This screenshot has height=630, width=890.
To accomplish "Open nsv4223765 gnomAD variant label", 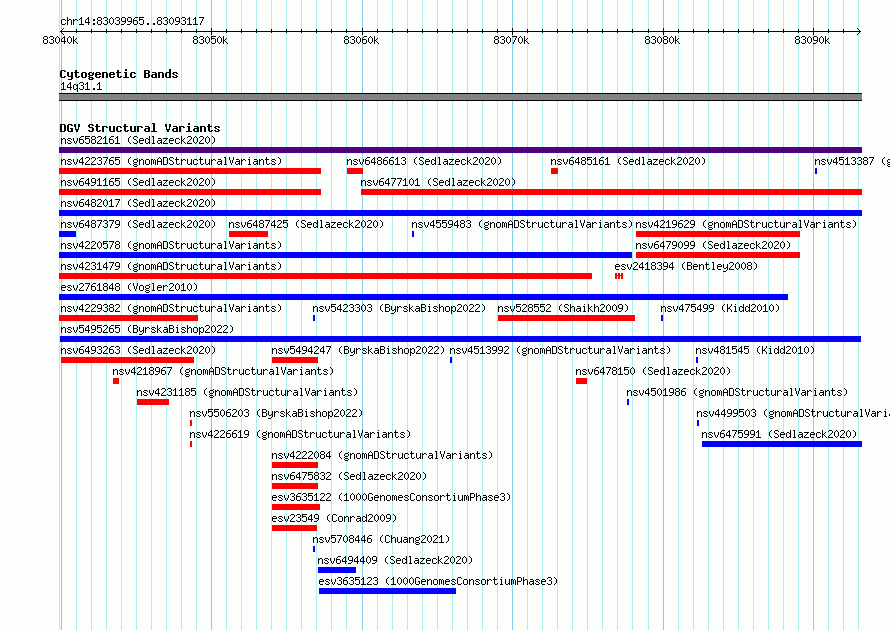I will coord(171,161).
